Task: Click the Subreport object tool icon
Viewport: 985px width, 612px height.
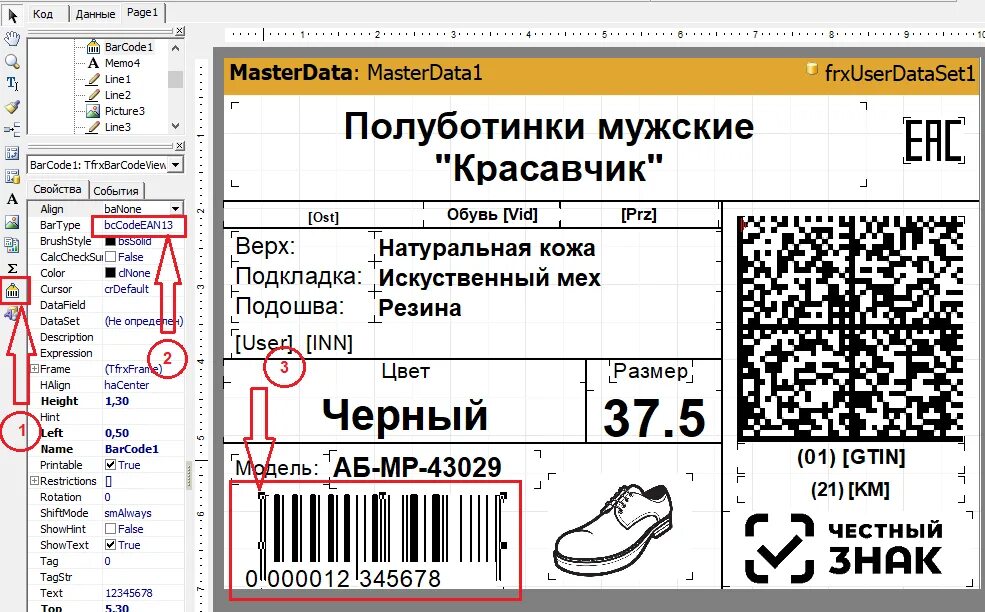Action: click(13, 153)
